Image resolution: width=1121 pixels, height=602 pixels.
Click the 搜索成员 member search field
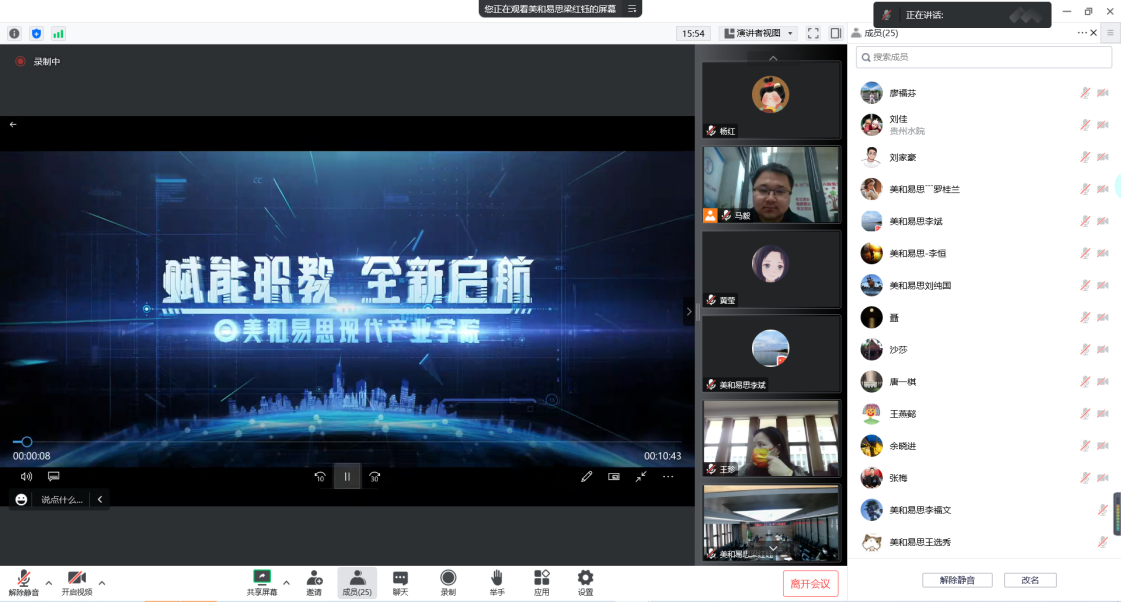tap(984, 57)
